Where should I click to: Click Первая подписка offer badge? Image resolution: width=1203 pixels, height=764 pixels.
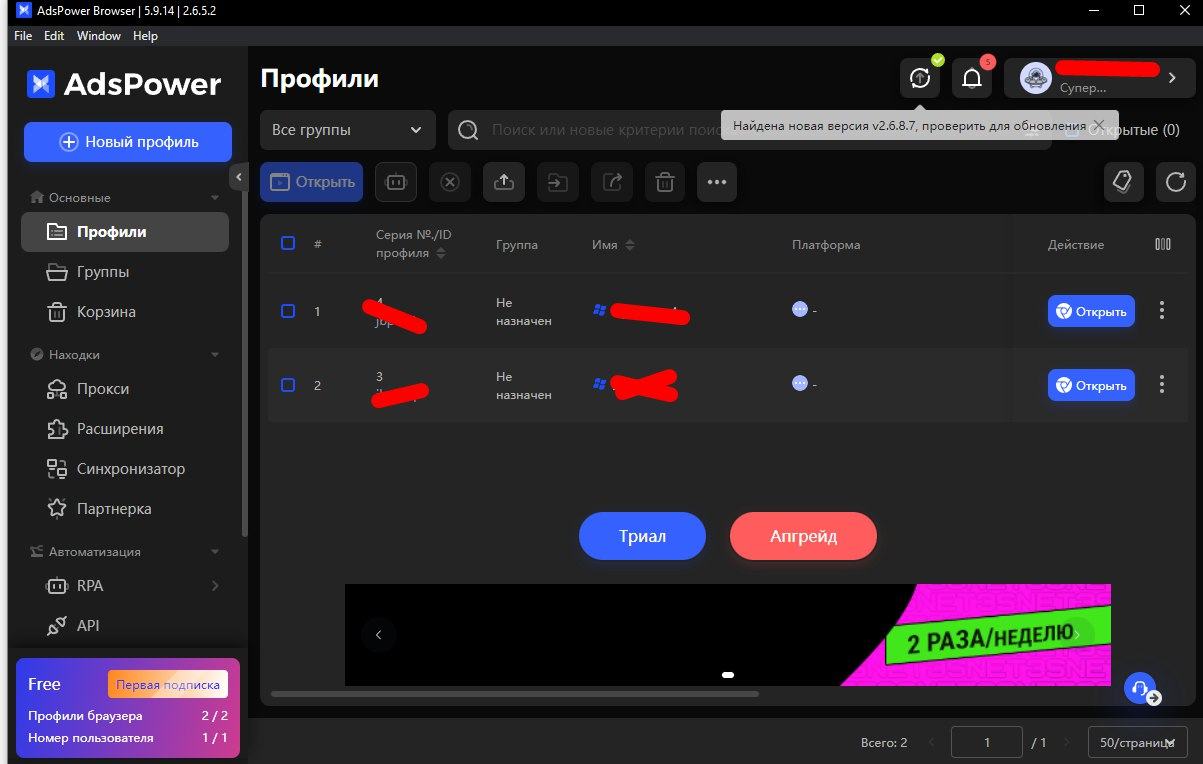(168, 685)
